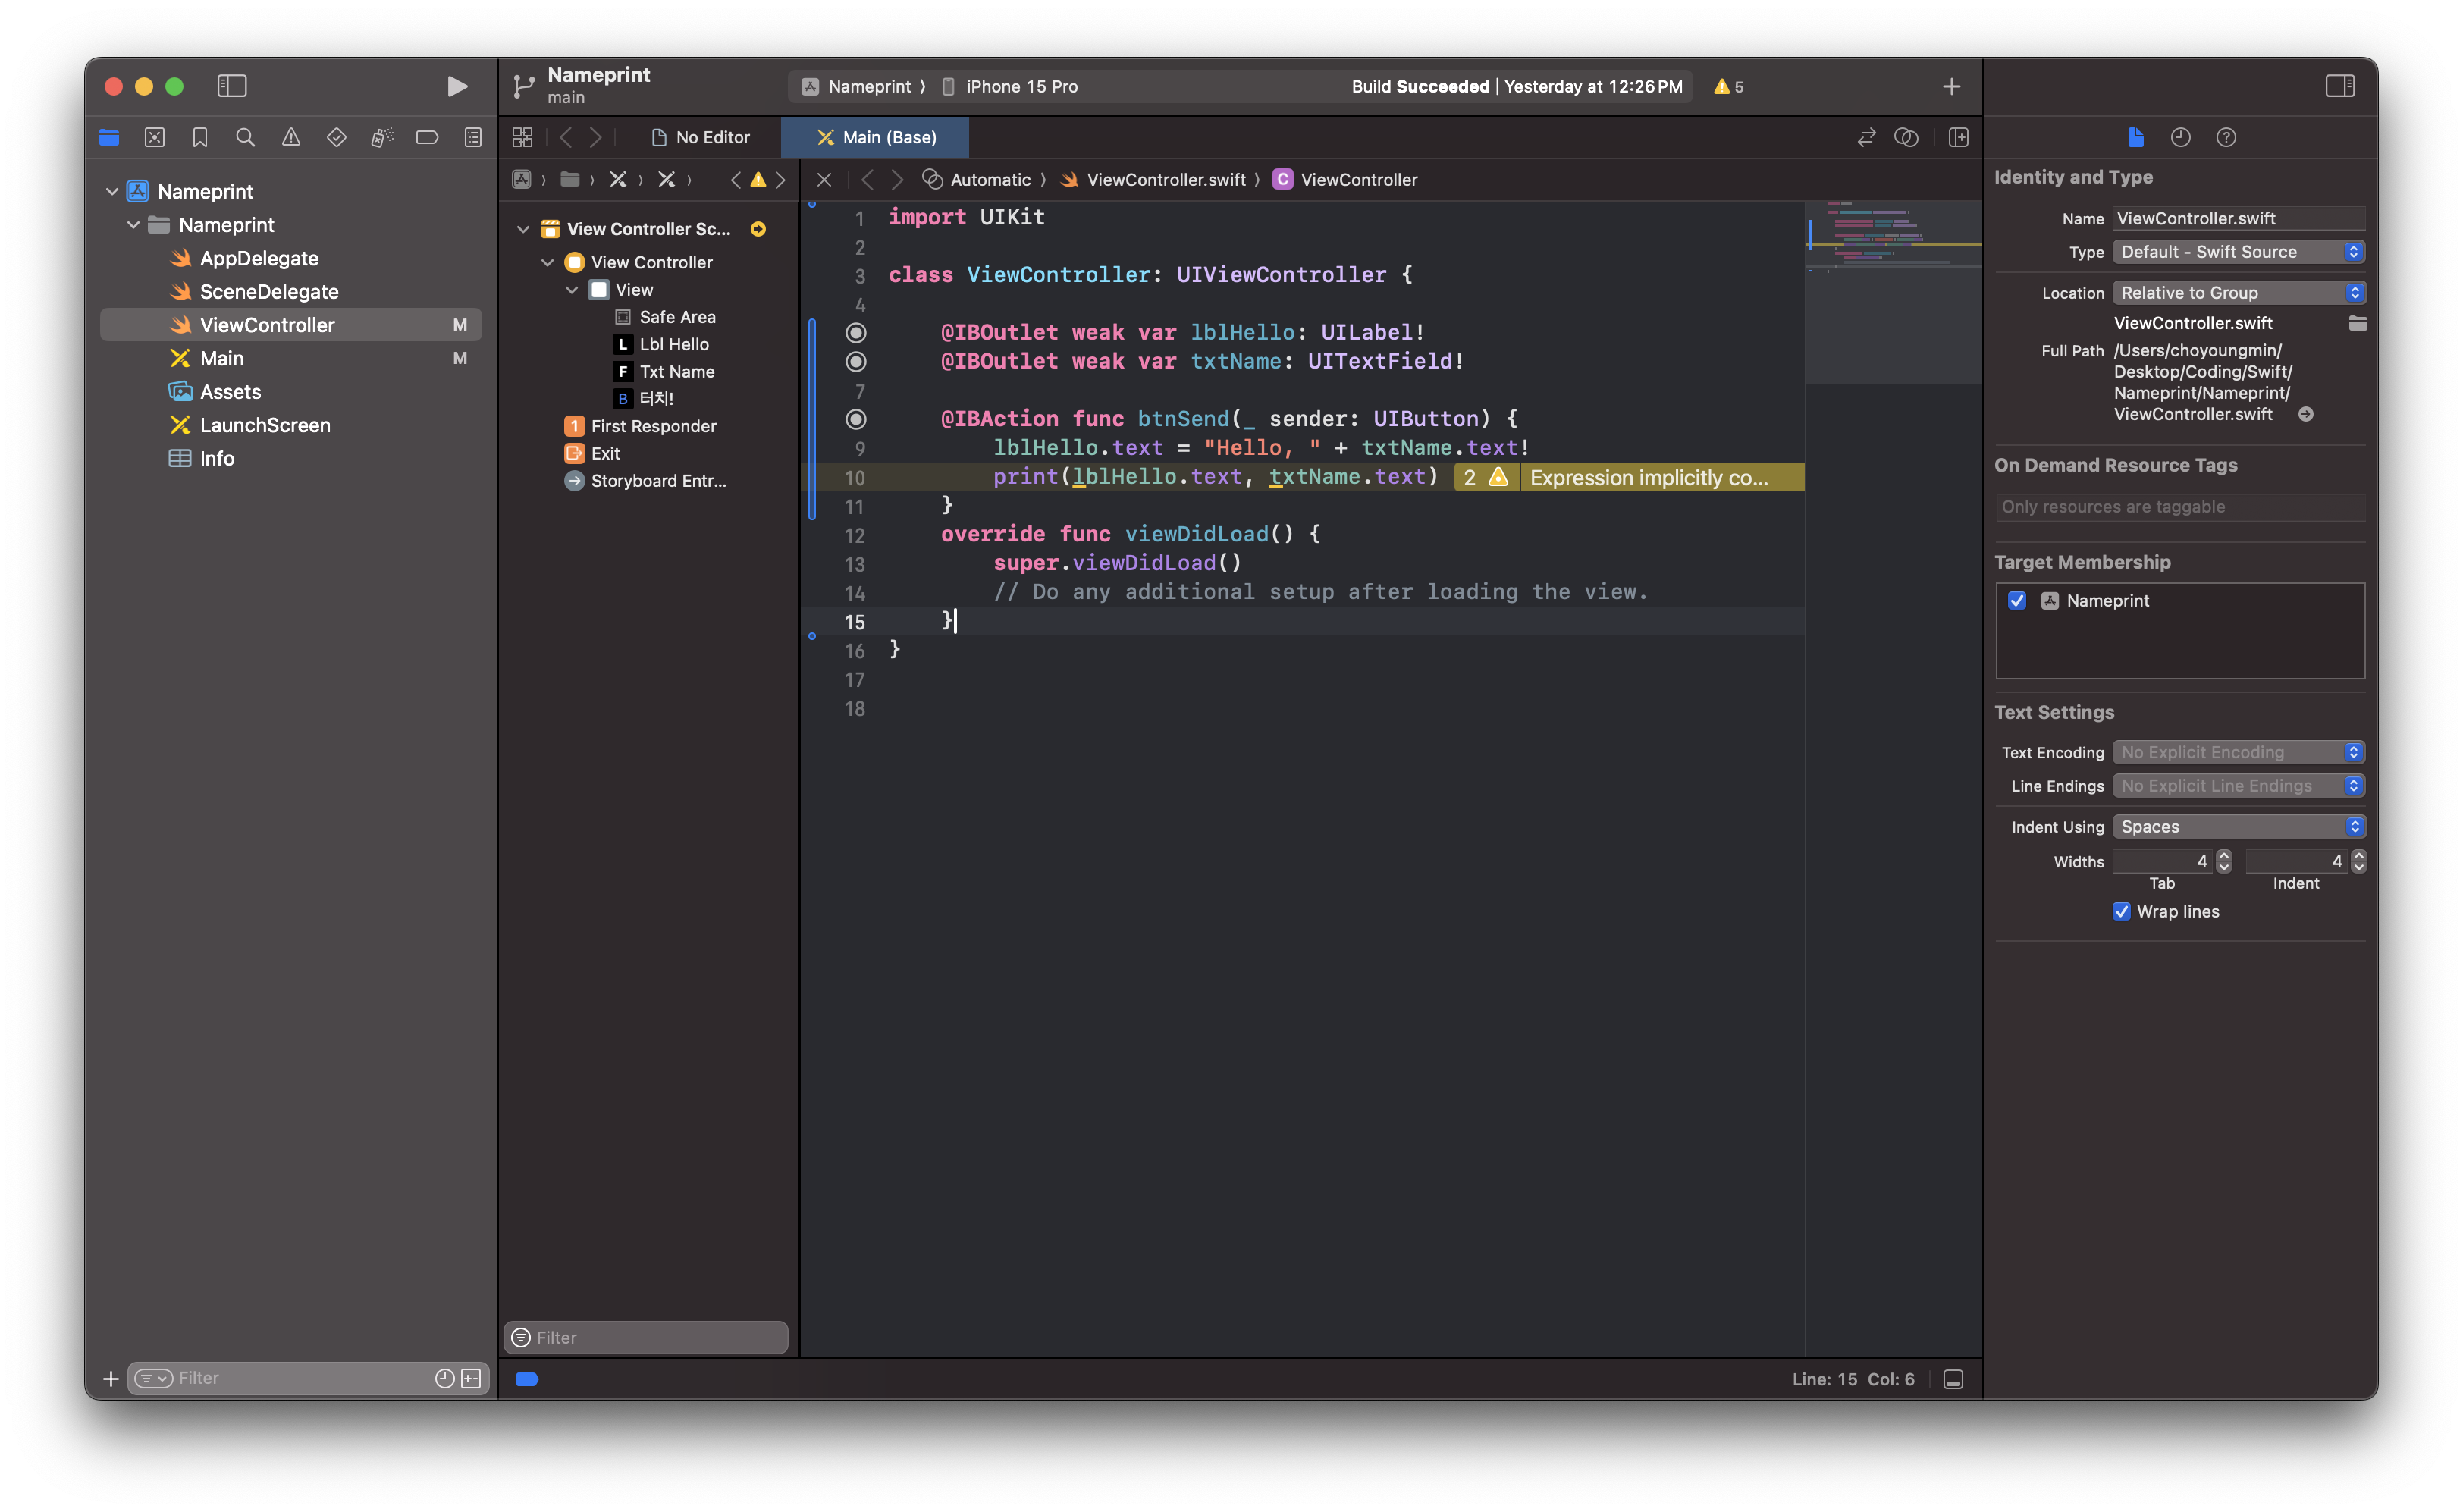Screen dimensions: 2463x1512
Task: Select LaunchScreen in project navigator
Action: 264,425
